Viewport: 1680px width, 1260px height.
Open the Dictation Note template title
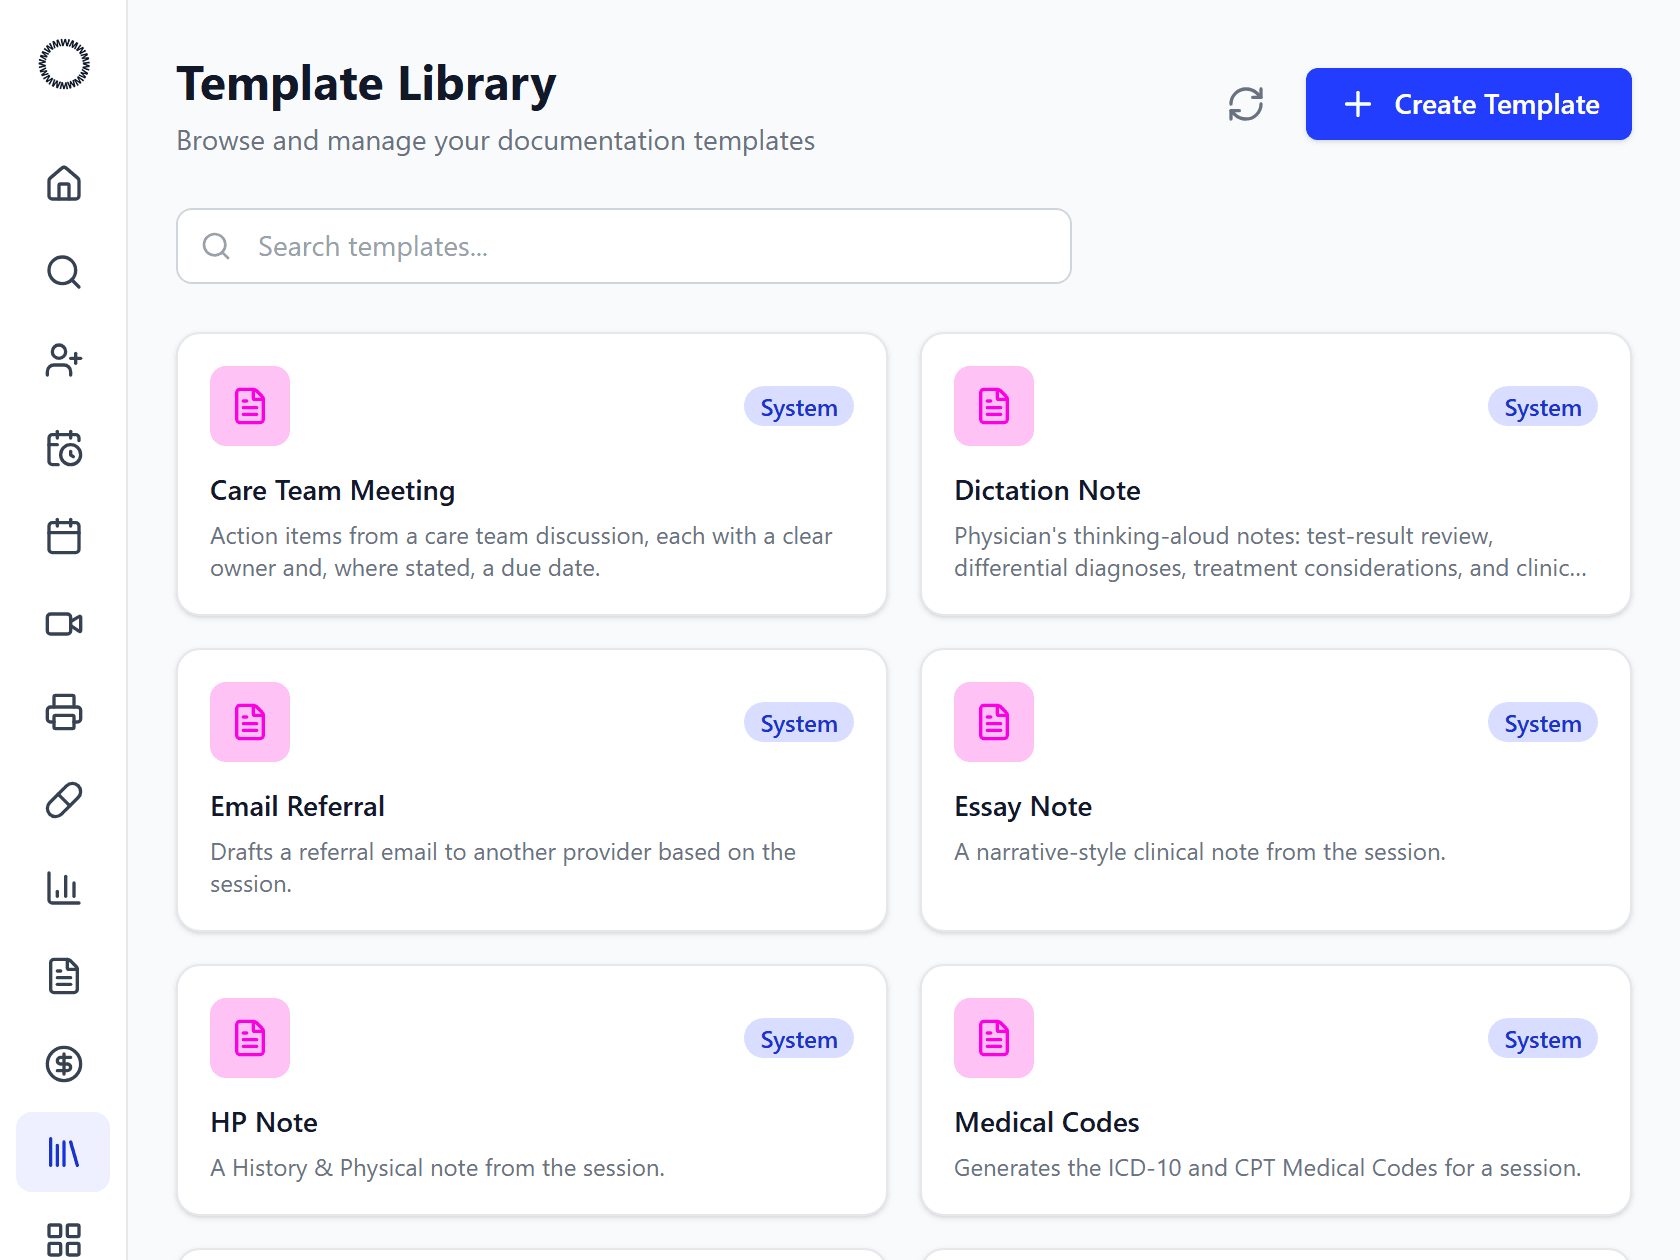[x=1047, y=491]
